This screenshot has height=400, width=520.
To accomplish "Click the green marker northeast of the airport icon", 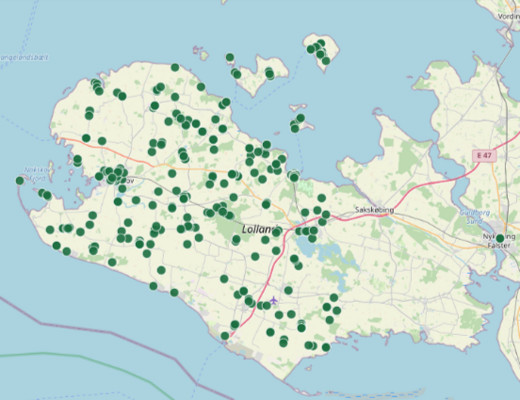I will pos(288,290).
